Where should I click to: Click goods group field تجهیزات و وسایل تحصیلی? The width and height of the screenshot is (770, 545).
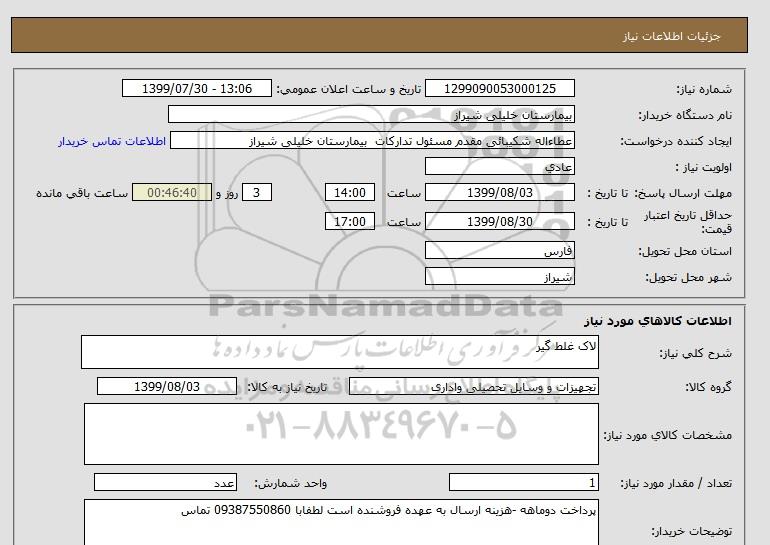point(474,386)
